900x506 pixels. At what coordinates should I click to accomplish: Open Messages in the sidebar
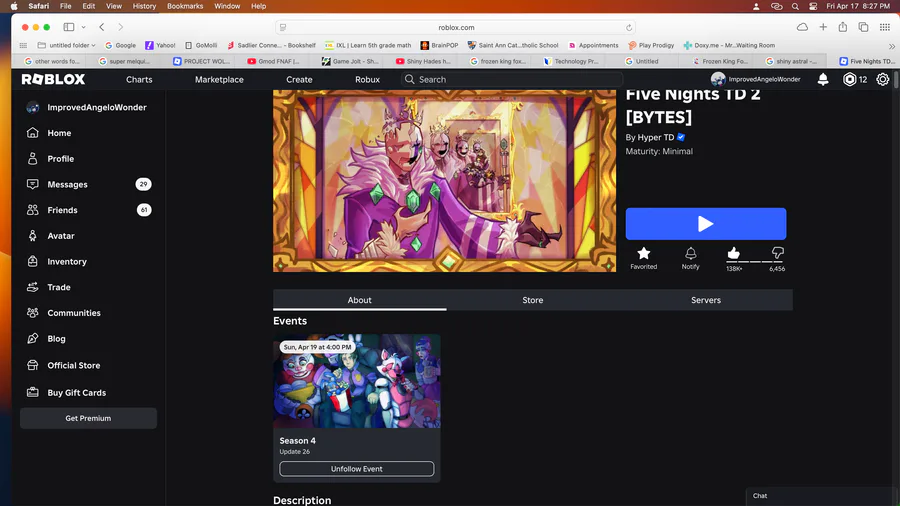pyautogui.click(x=67, y=184)
